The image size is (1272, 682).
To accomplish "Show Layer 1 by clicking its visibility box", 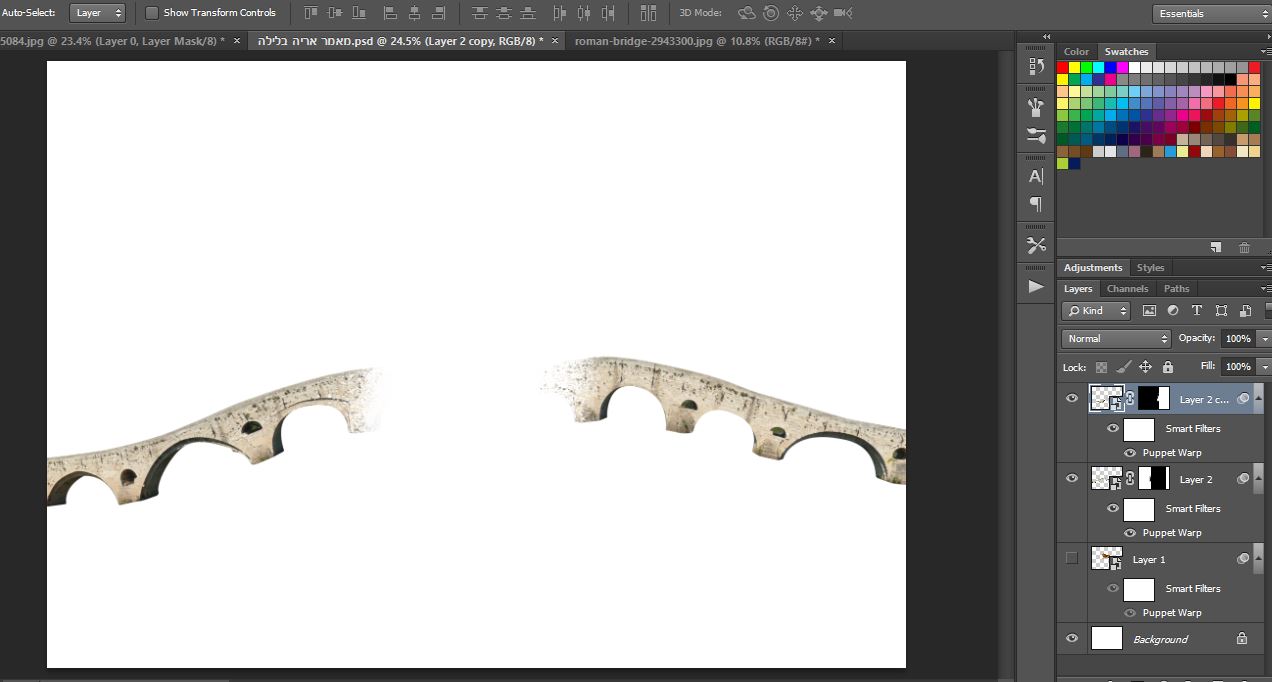I will point(1072,559).
